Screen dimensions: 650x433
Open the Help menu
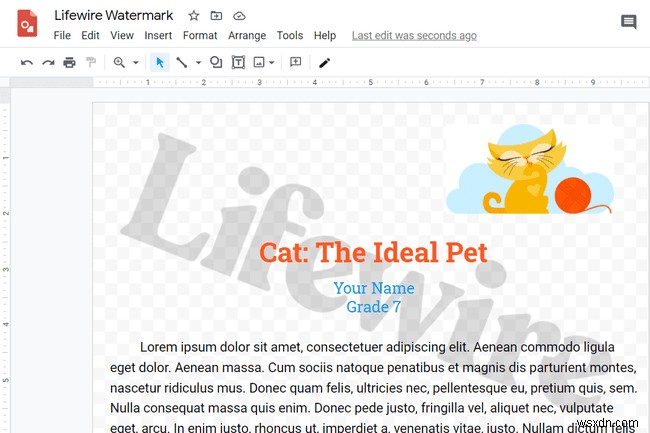(325, 36)
